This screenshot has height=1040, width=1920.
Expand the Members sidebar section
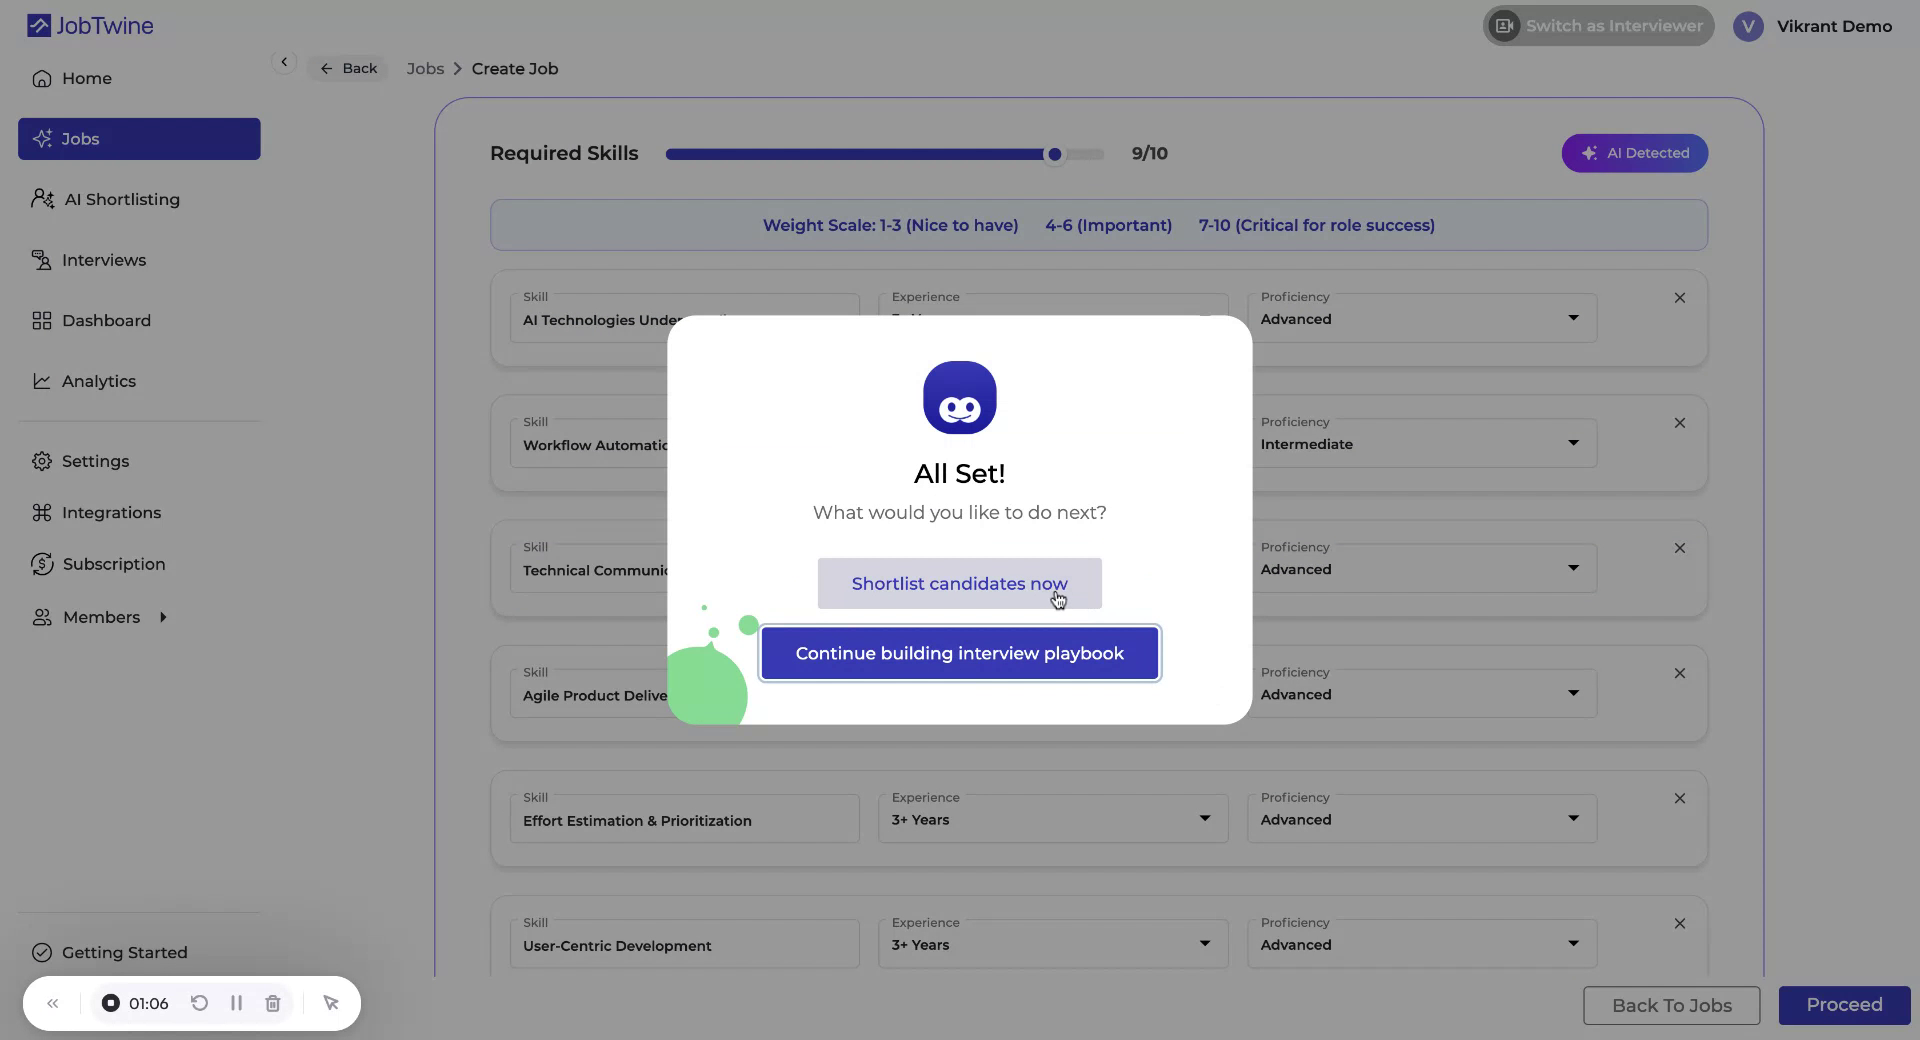[163, 617]
